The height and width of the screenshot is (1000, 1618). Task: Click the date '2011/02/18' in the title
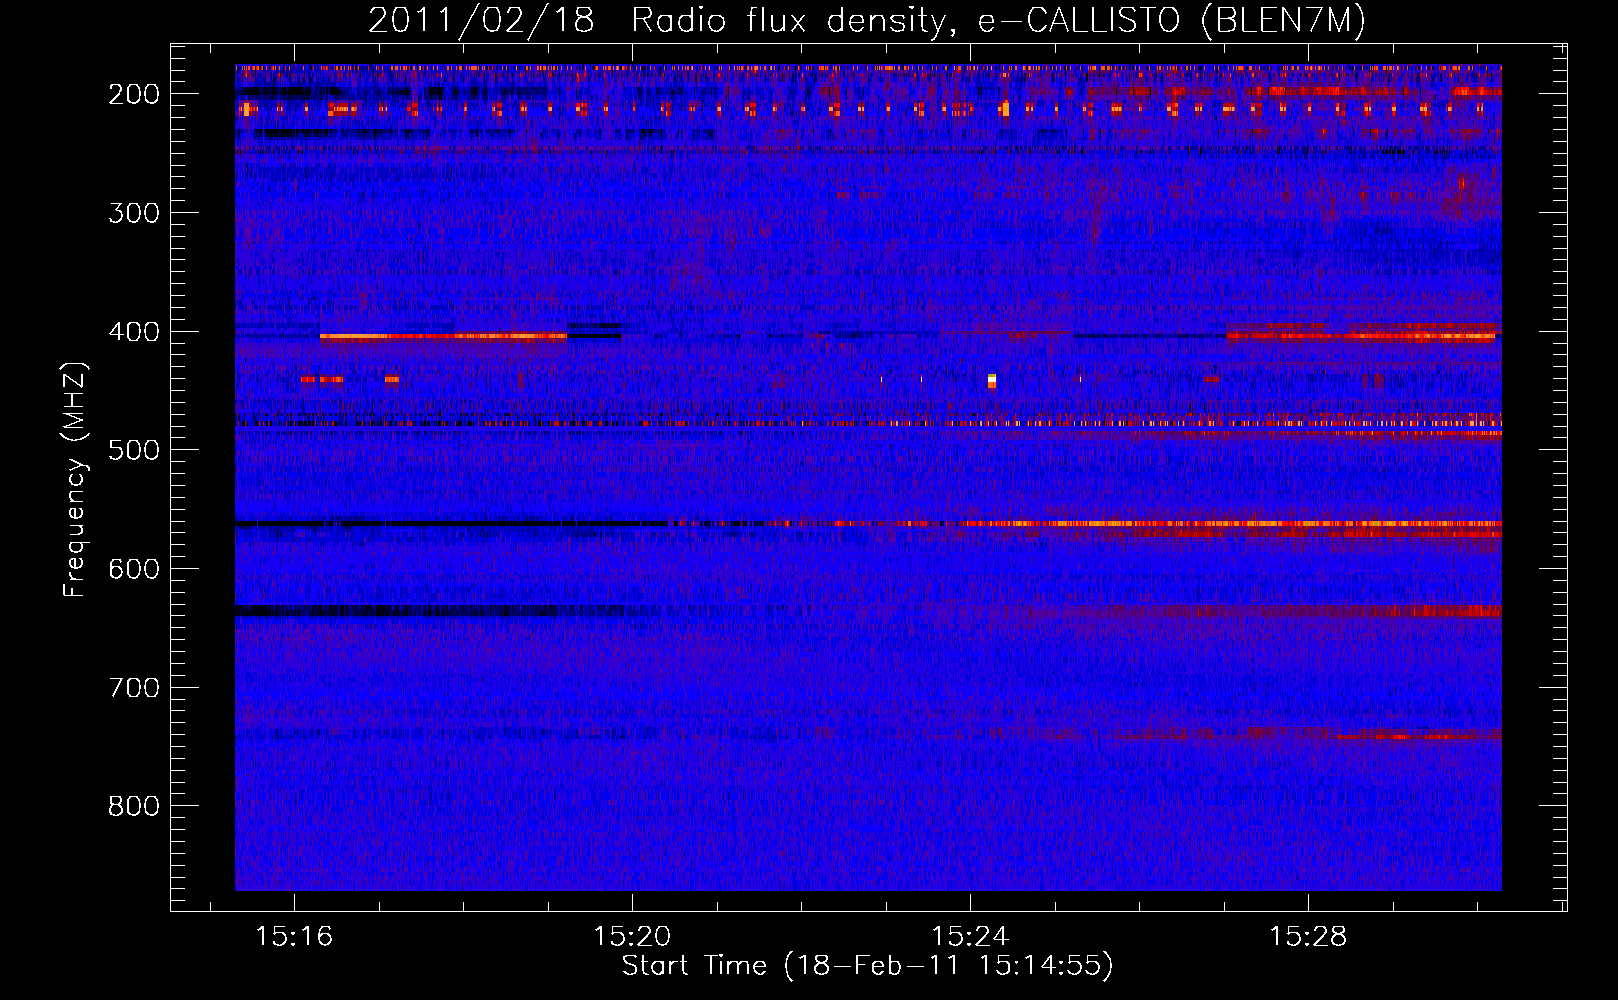click(481, 21)
